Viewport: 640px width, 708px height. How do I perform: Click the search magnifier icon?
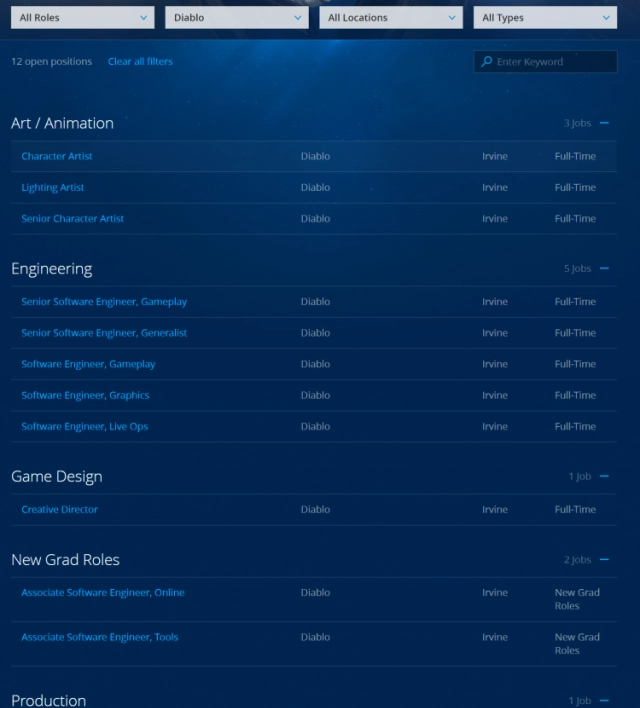tap(487, 62)
